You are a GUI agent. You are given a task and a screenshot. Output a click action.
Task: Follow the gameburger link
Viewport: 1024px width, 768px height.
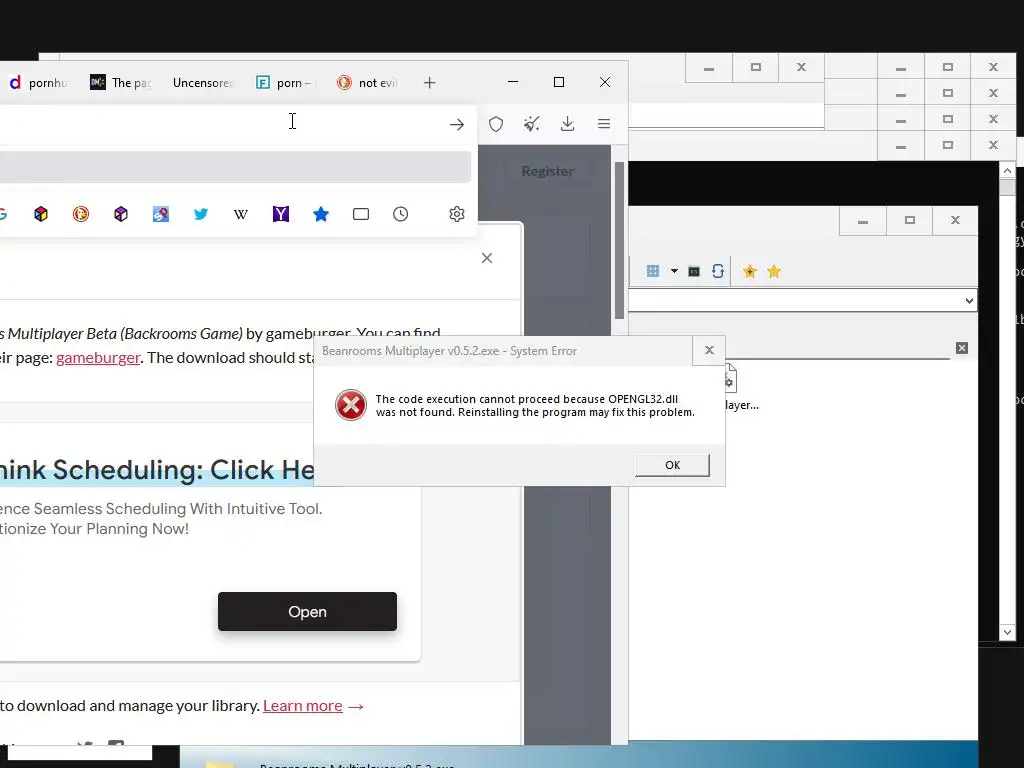click(x=98, y=358)
